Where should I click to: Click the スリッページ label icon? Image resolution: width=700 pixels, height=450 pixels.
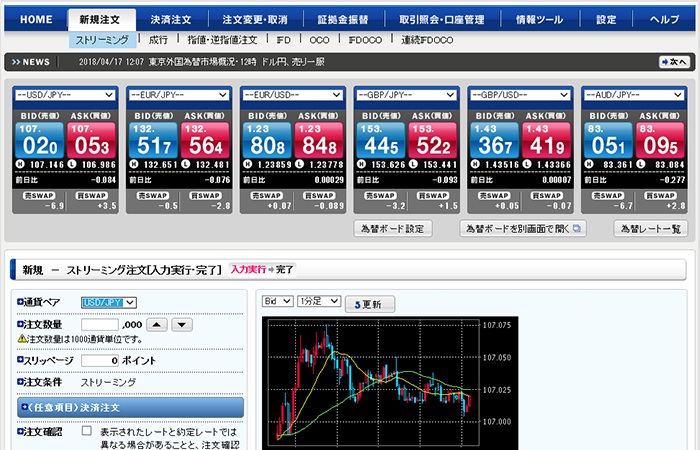pos(20,359)
